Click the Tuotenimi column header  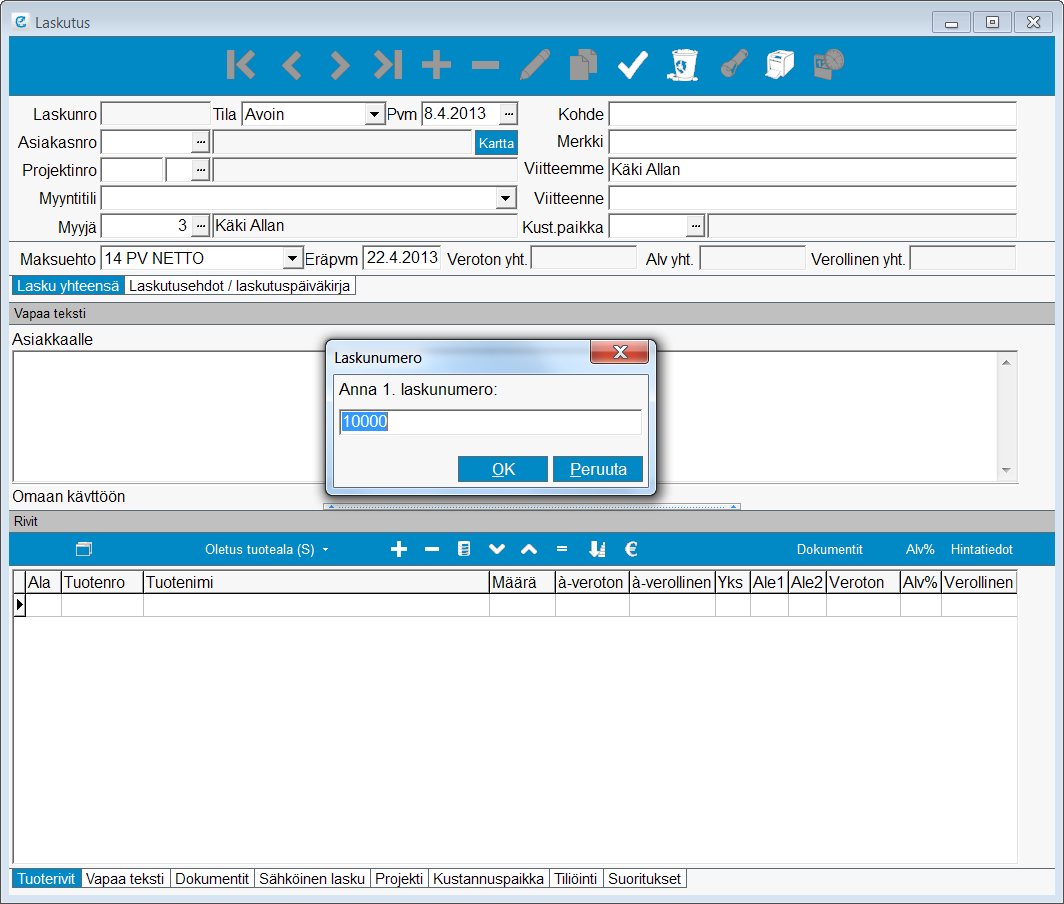tap(316, 582)
